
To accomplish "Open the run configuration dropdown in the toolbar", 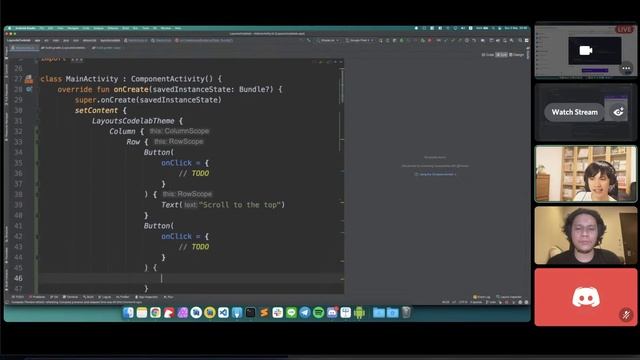I will tap(328, 40).
